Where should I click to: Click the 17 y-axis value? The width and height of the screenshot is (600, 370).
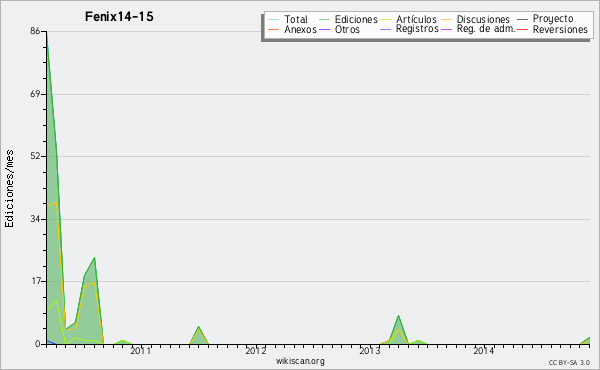tap(35, 281)
